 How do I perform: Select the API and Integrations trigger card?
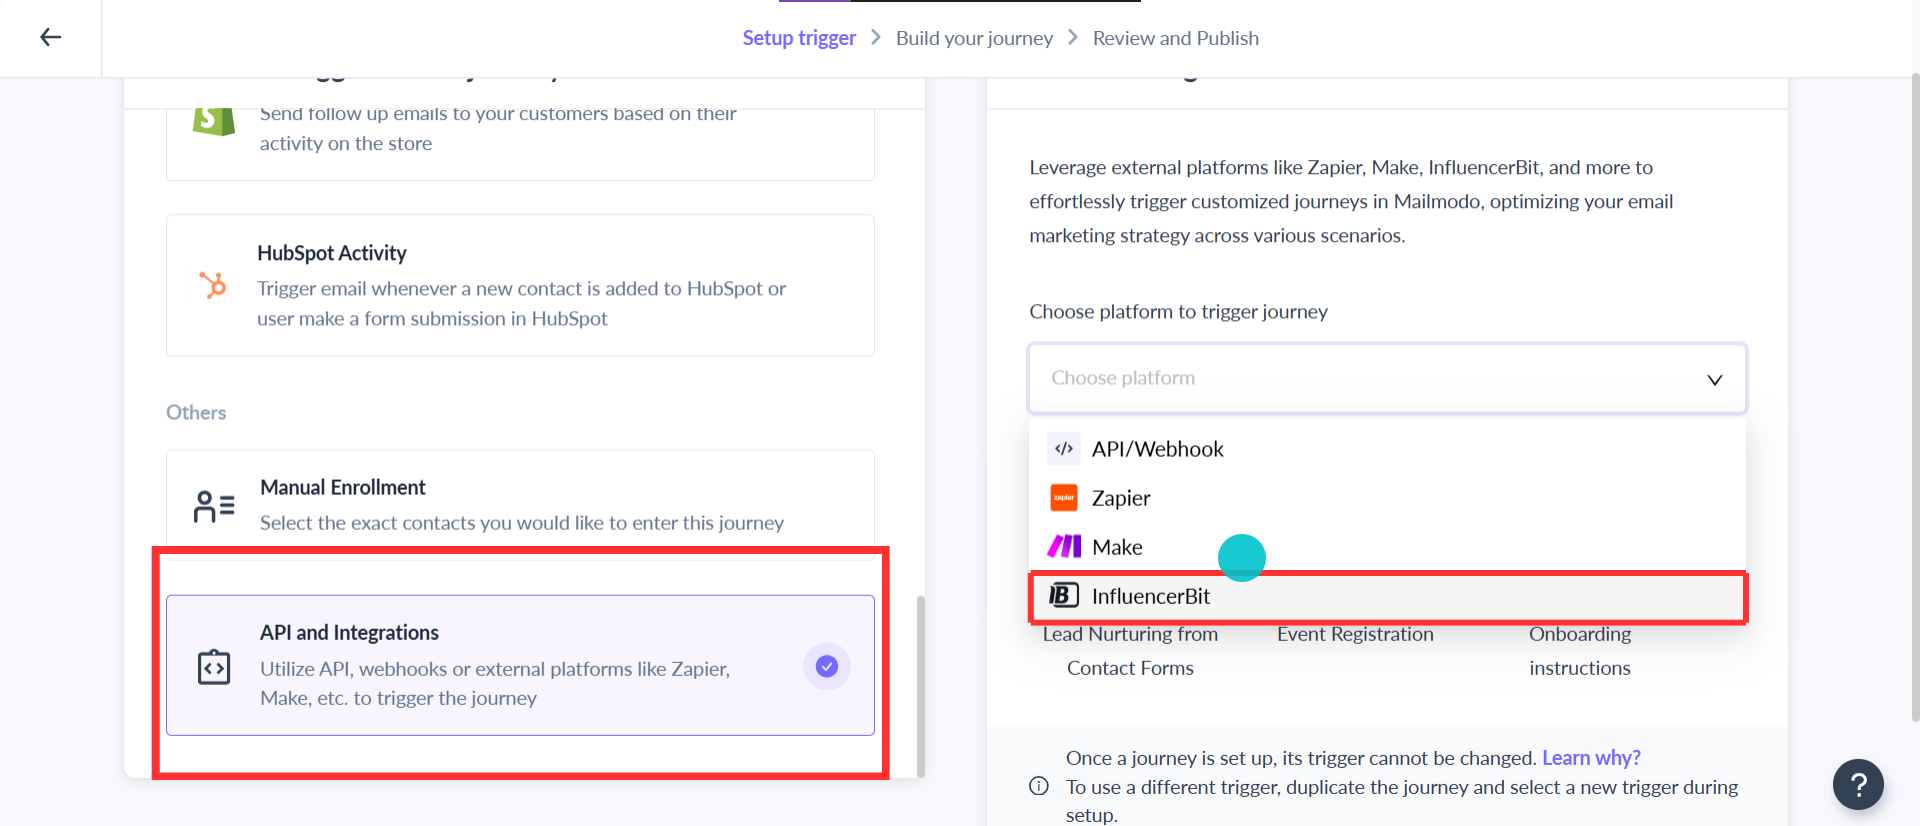point(520,665)
